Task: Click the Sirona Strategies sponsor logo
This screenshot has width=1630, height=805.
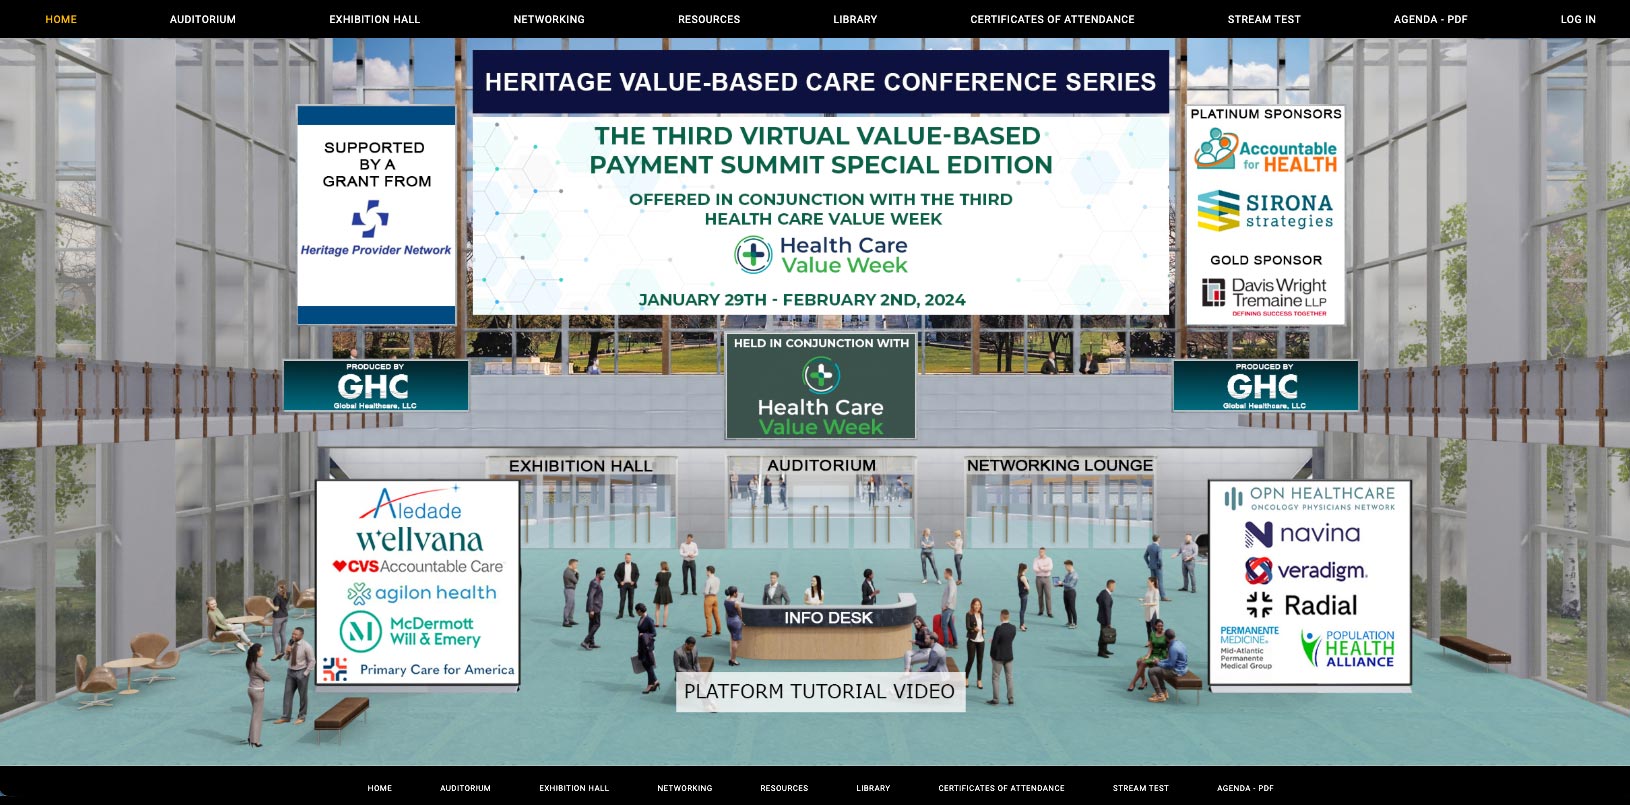Action: click(x=1266, y=210)
